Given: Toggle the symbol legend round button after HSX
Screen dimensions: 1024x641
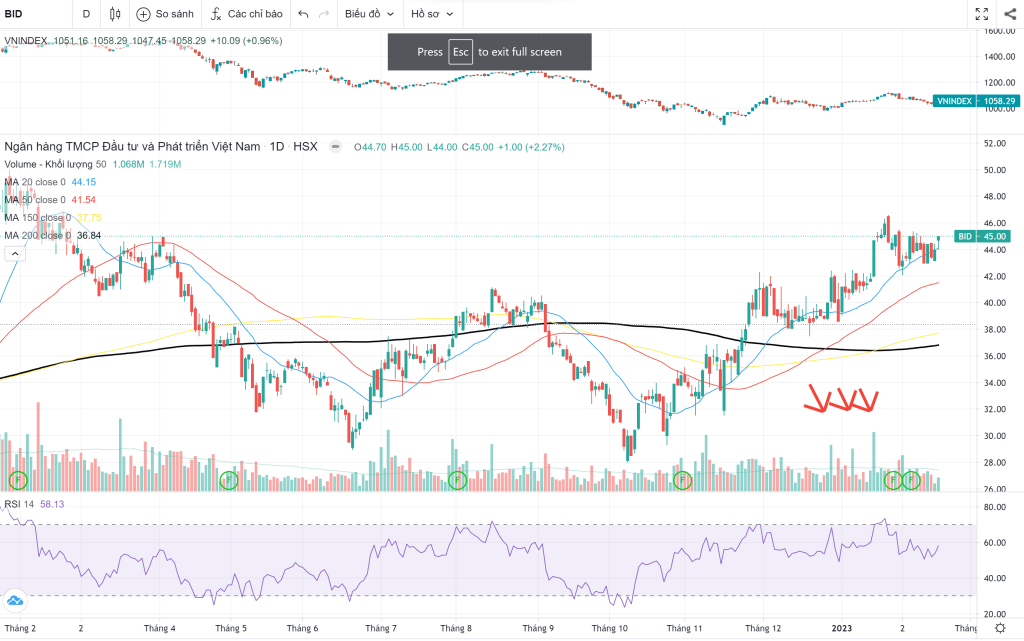Looking at the screenshot, I should tap(335, 147).
